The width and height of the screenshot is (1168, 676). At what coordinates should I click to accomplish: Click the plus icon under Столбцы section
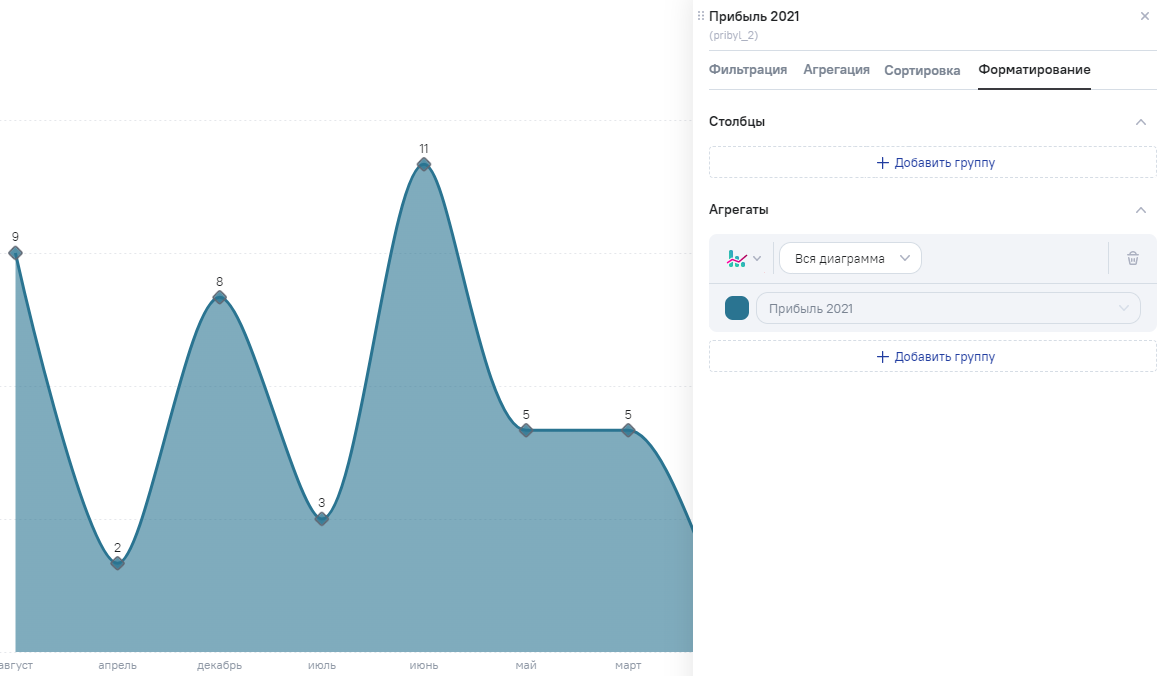[882, 163]
